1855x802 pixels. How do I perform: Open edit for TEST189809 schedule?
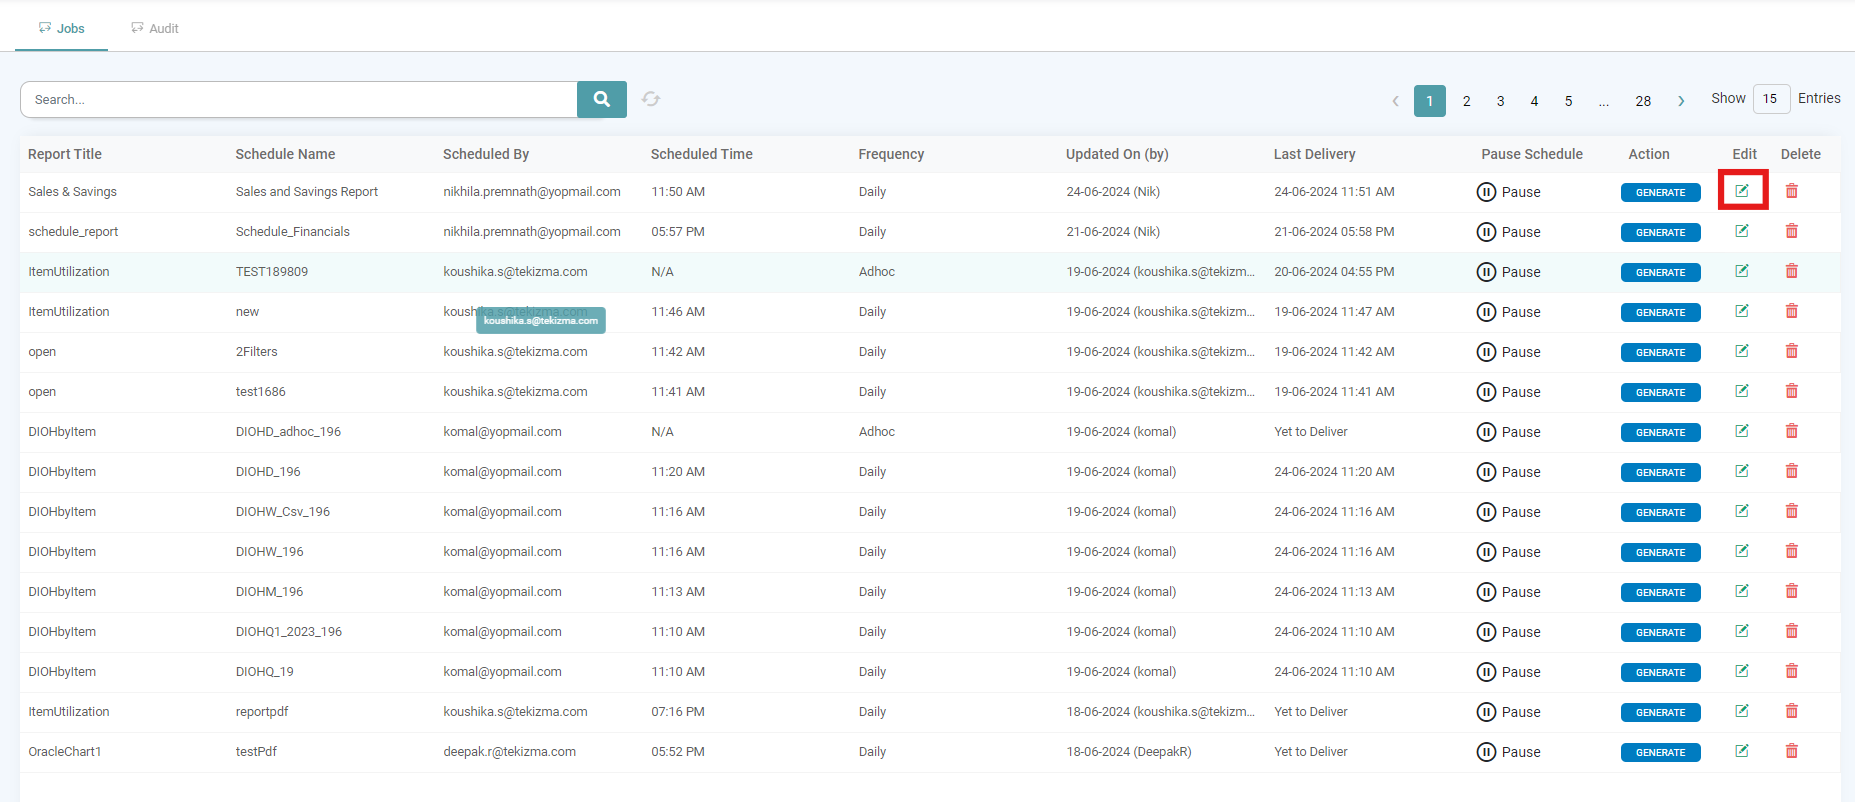[1742, 271]
